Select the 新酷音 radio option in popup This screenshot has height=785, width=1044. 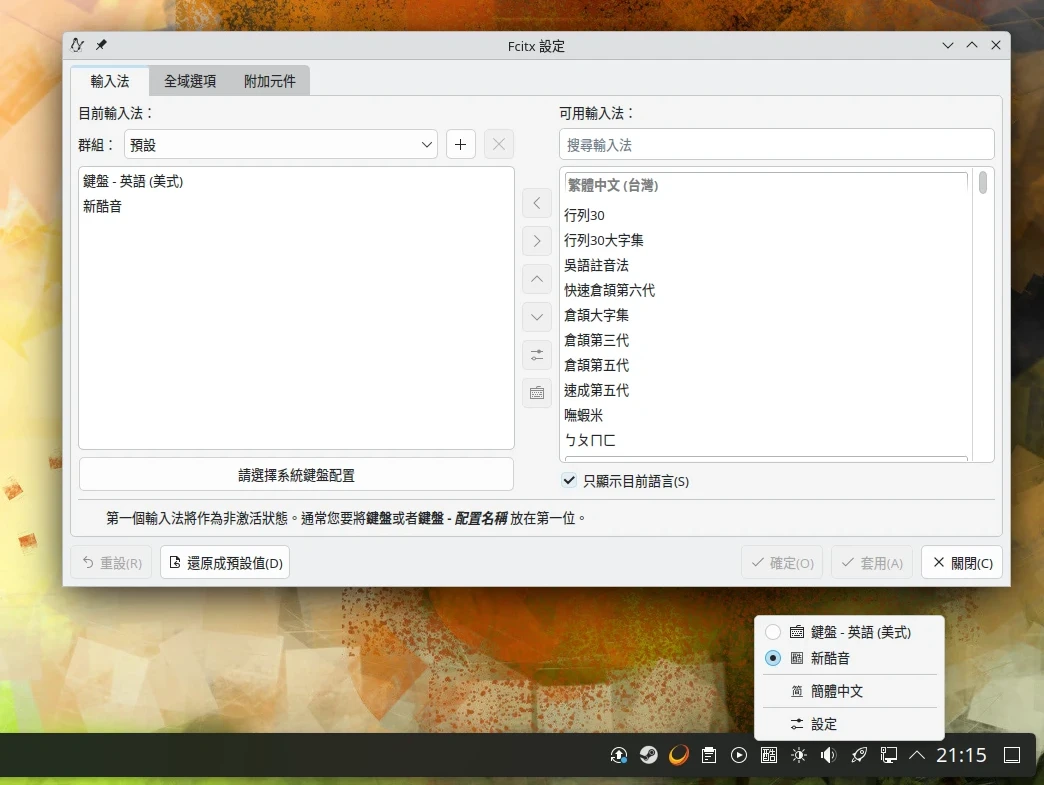[x=773, y=658]
